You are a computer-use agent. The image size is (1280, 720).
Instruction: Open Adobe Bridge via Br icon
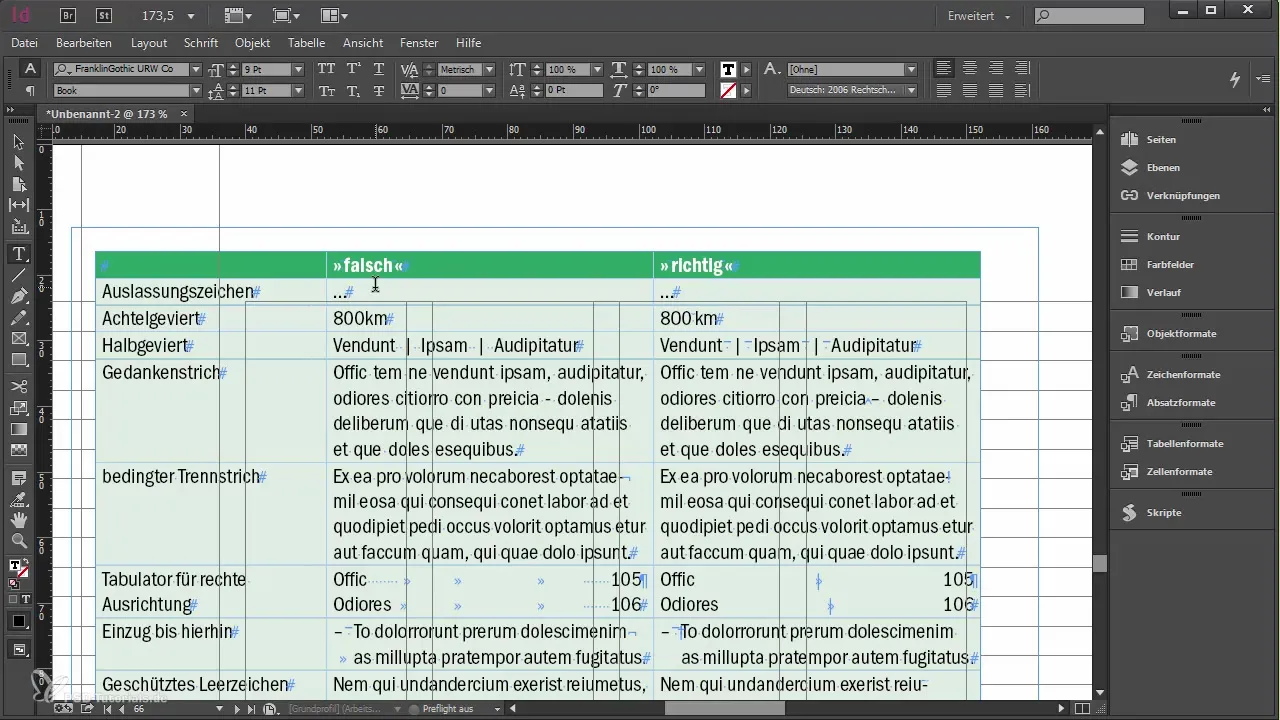tap(69, 16)
